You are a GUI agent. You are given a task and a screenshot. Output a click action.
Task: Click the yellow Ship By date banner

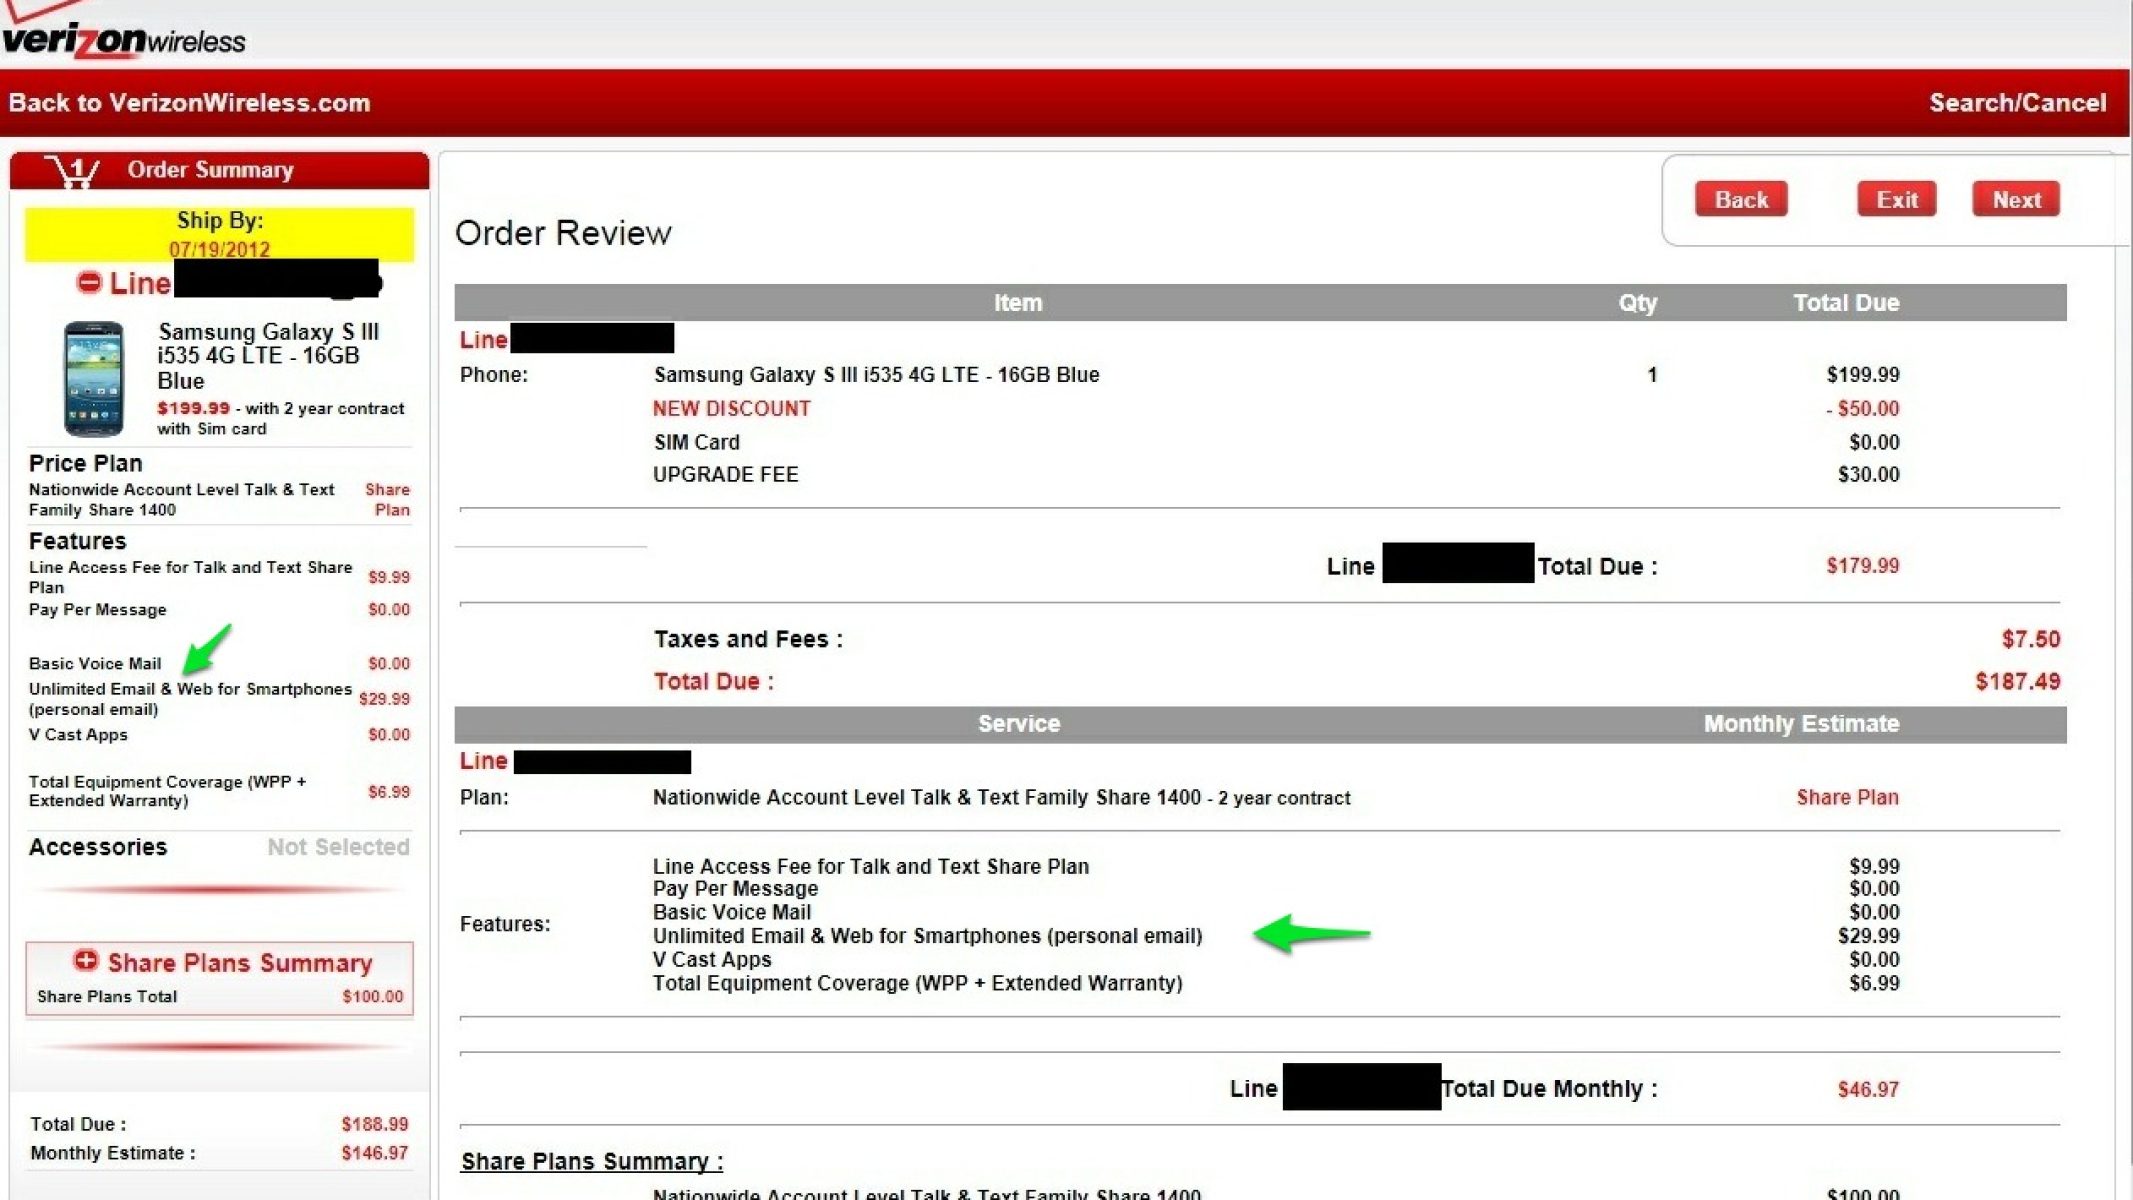pos(219,234)
